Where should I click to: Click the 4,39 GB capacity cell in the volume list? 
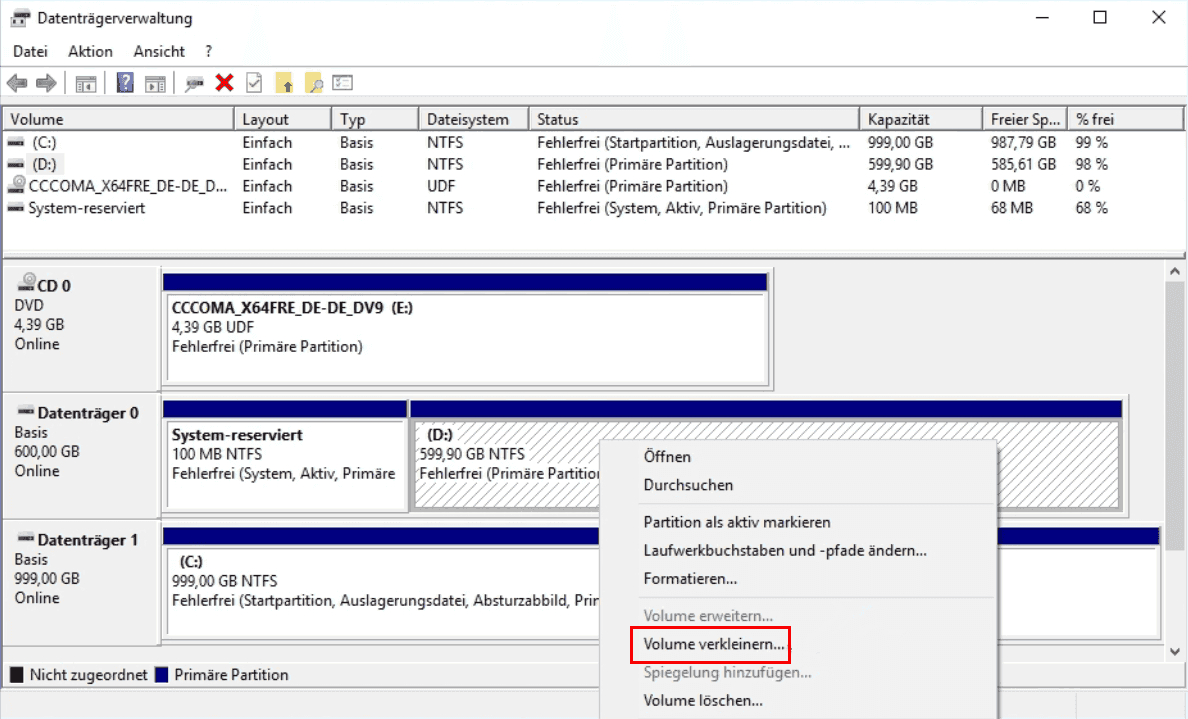point(893,186)
